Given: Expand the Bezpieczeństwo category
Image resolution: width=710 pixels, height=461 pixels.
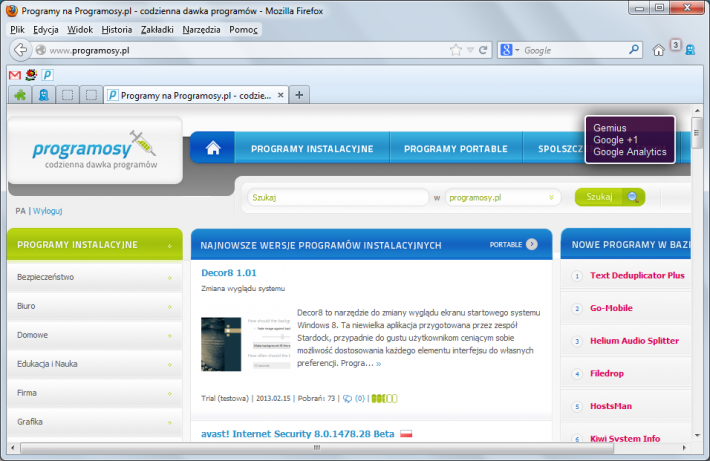Looking at the screenshot, I should point(95,277).
